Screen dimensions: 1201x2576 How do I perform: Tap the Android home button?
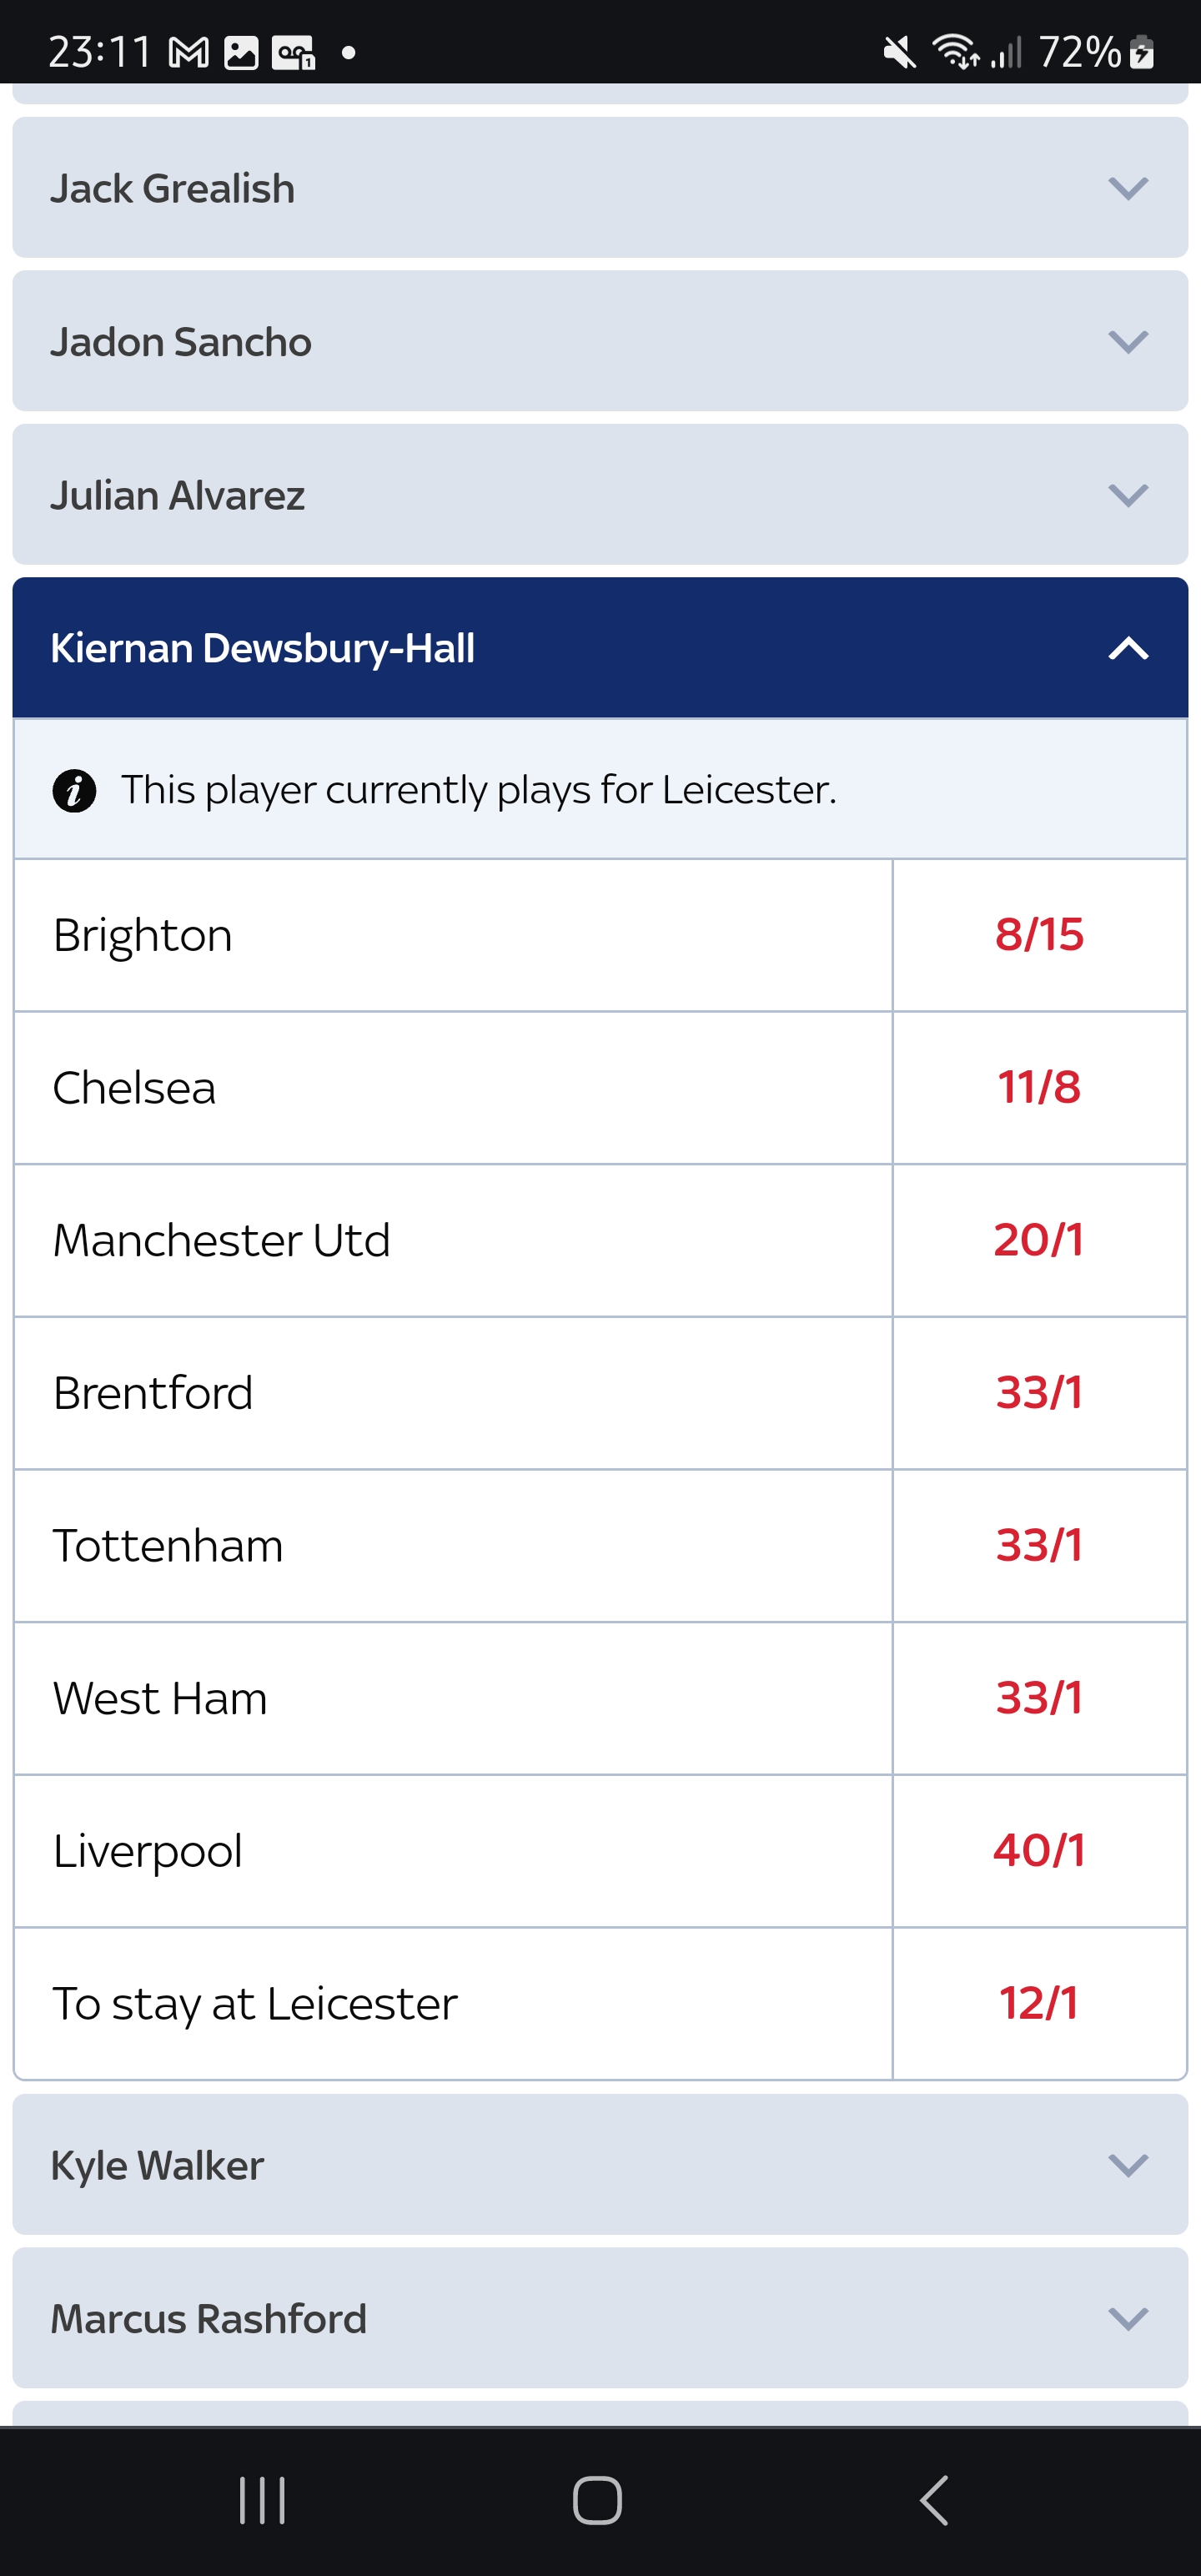point(598,2500)
